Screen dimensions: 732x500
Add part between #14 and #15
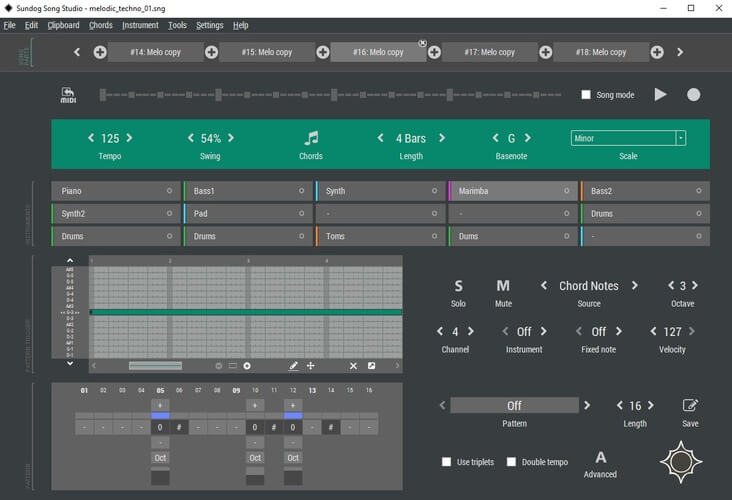point(211,52)
